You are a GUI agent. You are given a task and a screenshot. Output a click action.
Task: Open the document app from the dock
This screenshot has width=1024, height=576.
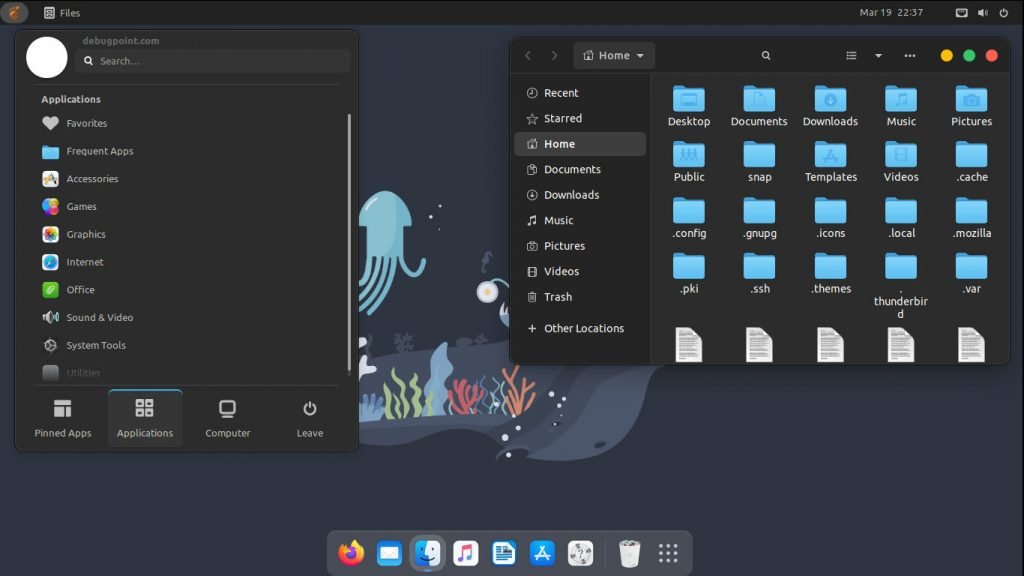click(504, 551)
